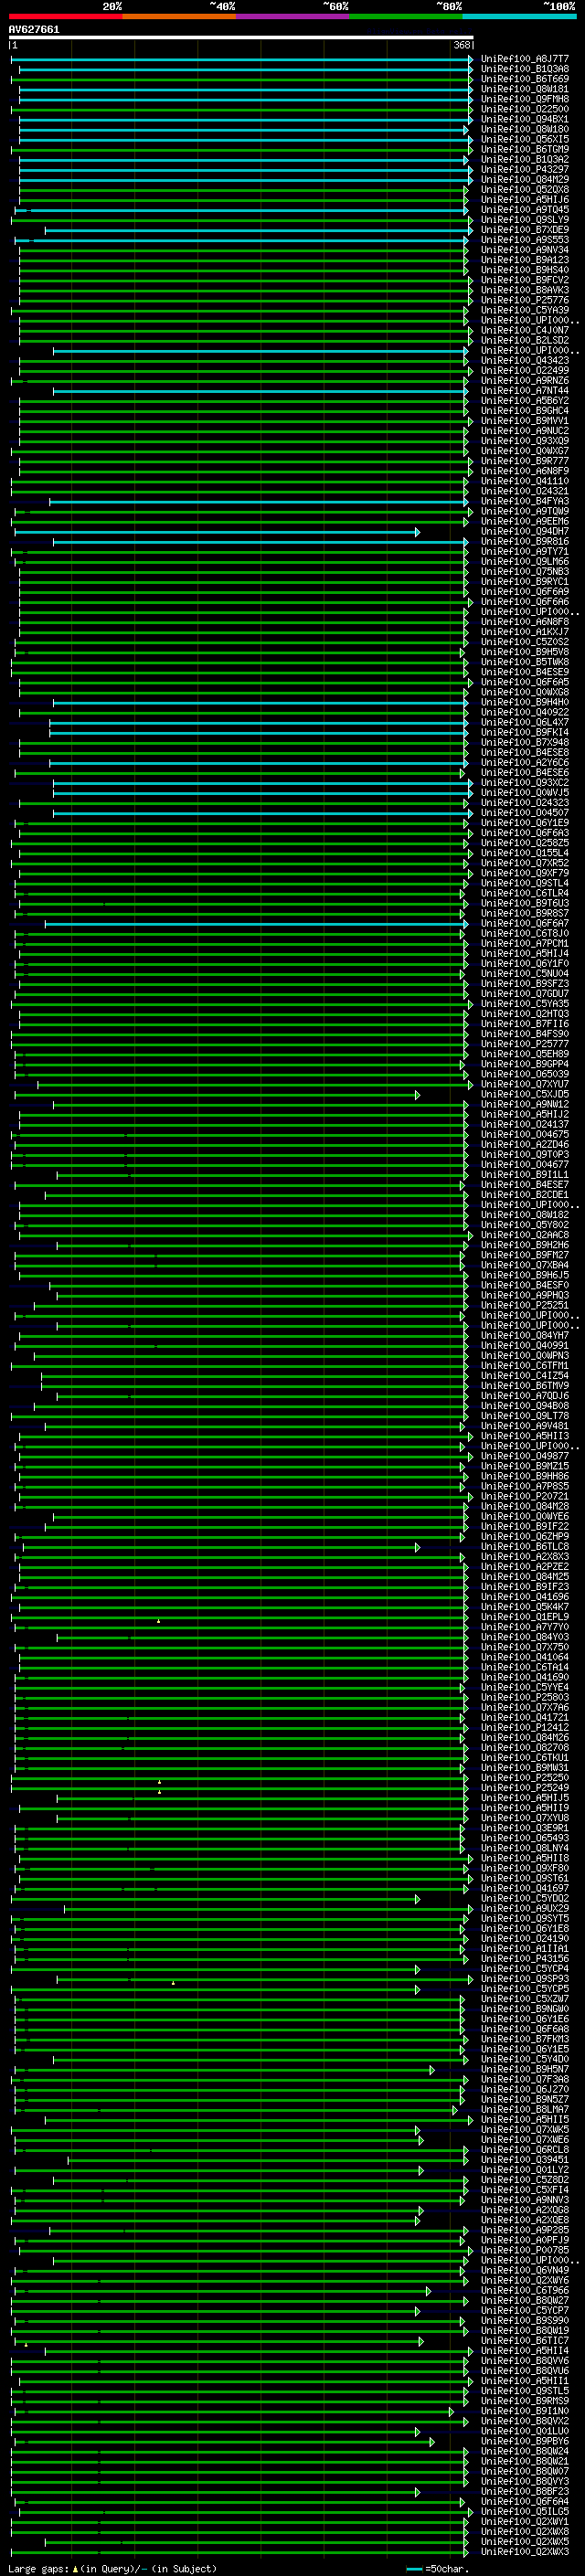
Task: Open hit UniRef100_P25777
Action: click(524, 1044)
